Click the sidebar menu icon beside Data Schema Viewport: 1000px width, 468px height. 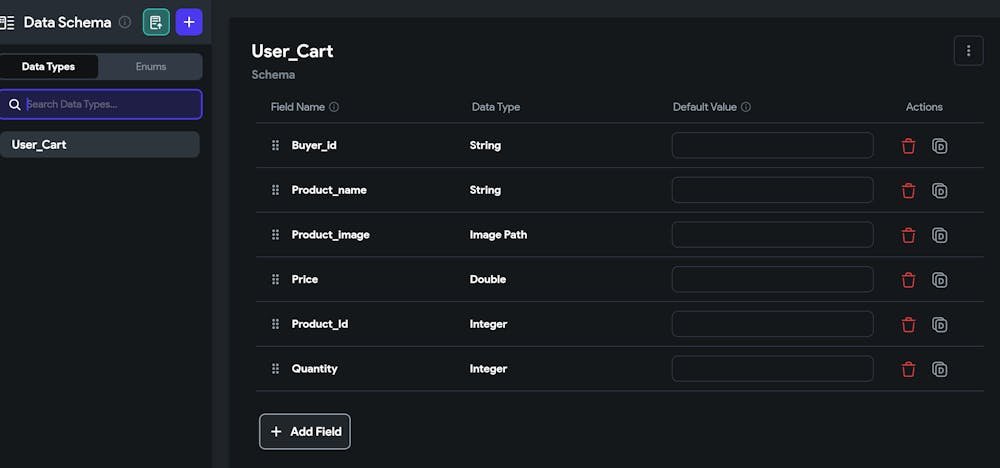click(8, 22)
